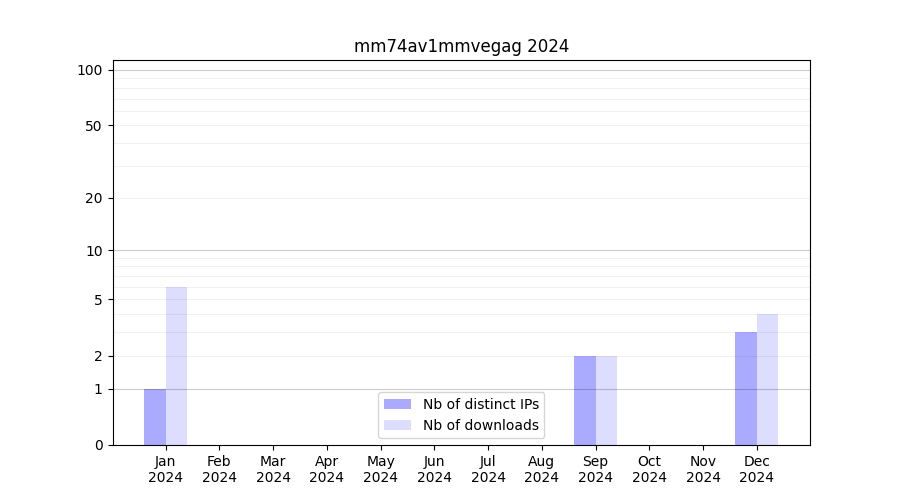
Task: Select the December distinct IPs bar
Action: coord(746,388)
